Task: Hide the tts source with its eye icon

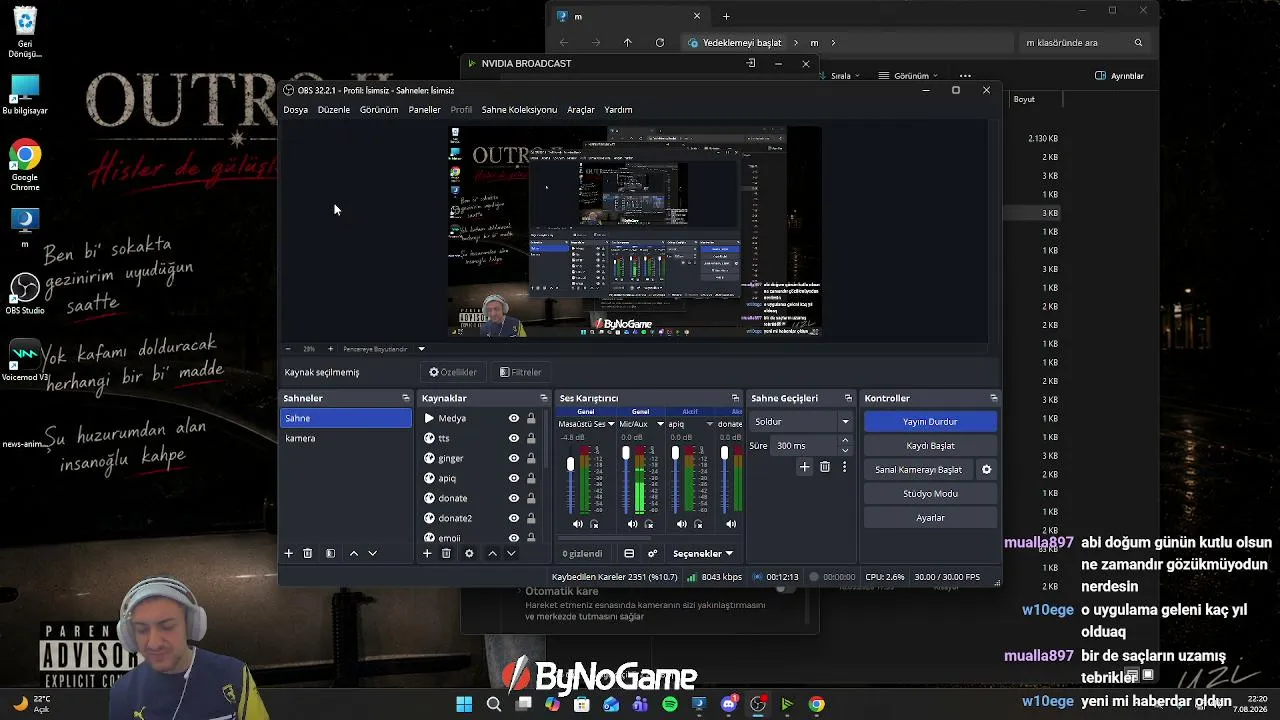Action: click(x=514, y=438)
